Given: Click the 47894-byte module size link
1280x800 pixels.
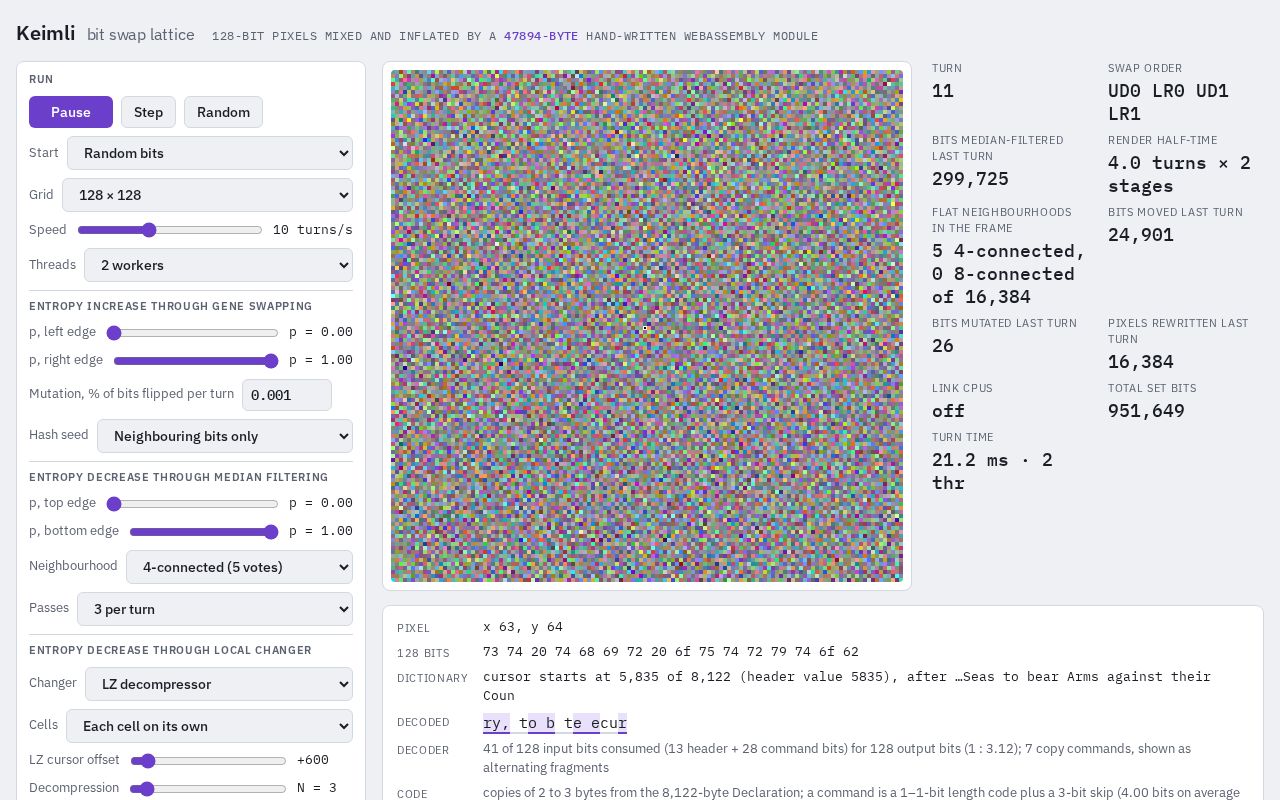Looking at the screenshot, I should coord(541,36).
